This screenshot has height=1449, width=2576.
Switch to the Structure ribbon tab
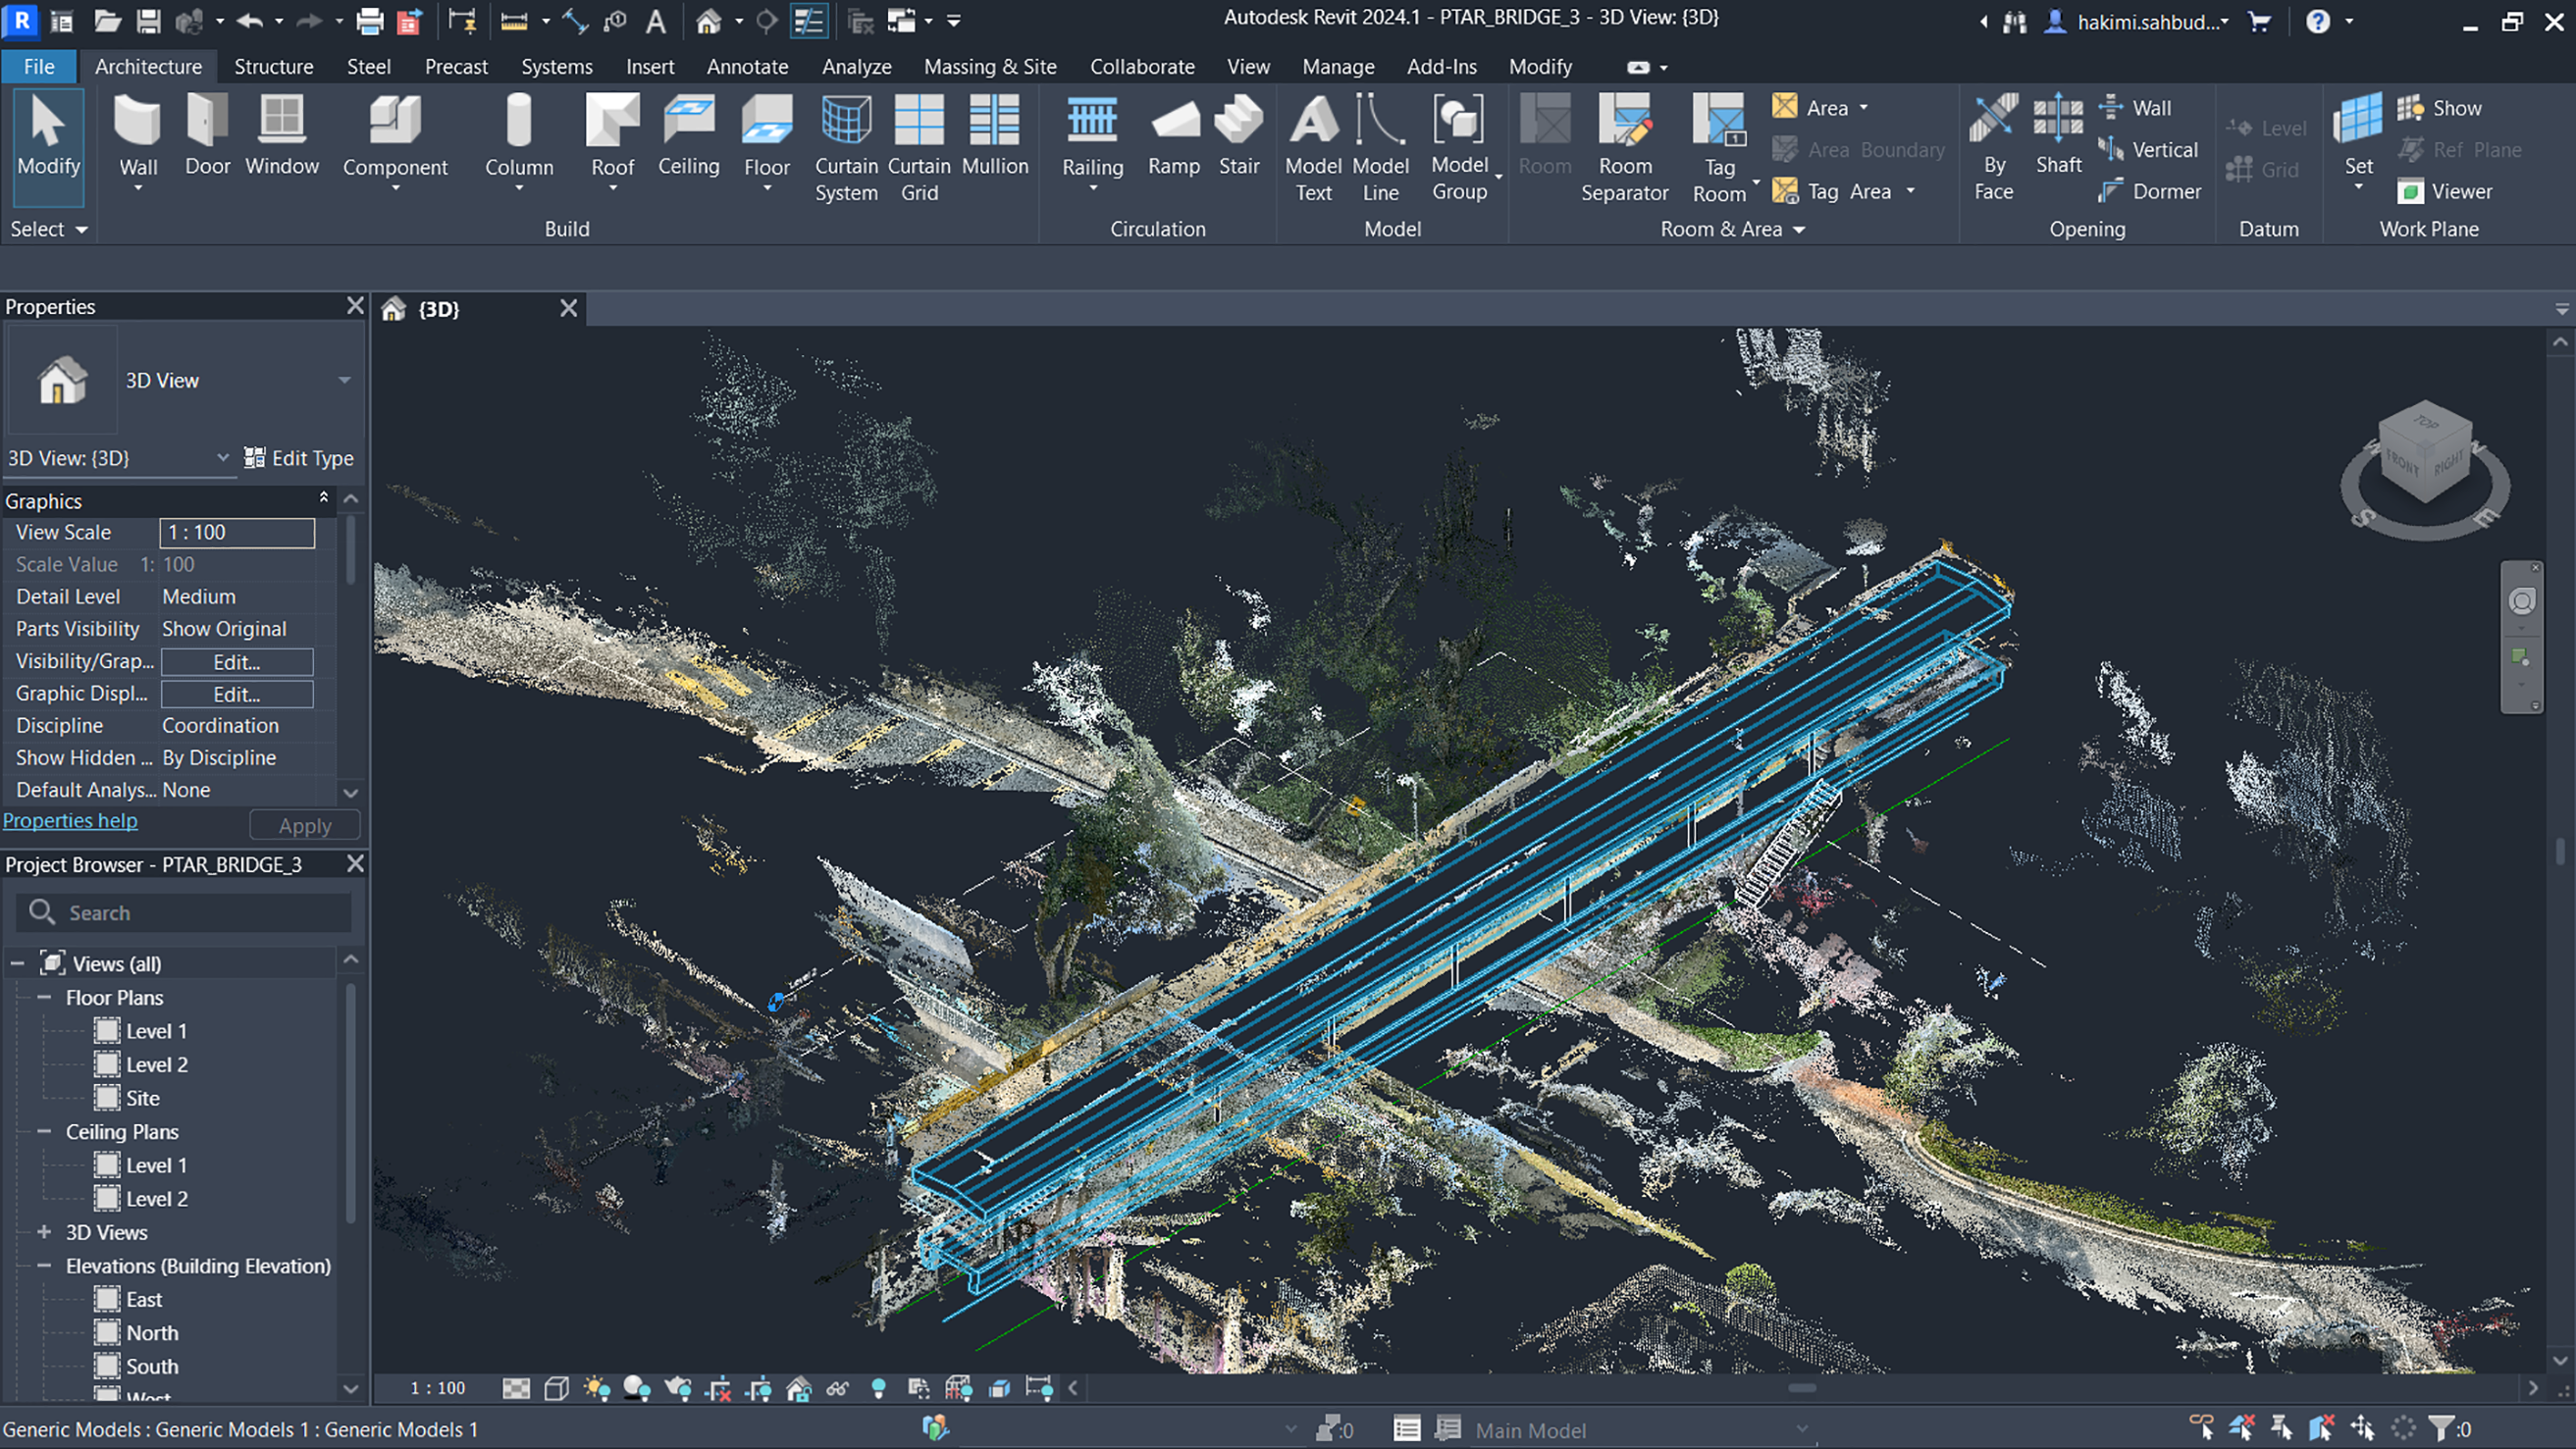pos(273,66)
